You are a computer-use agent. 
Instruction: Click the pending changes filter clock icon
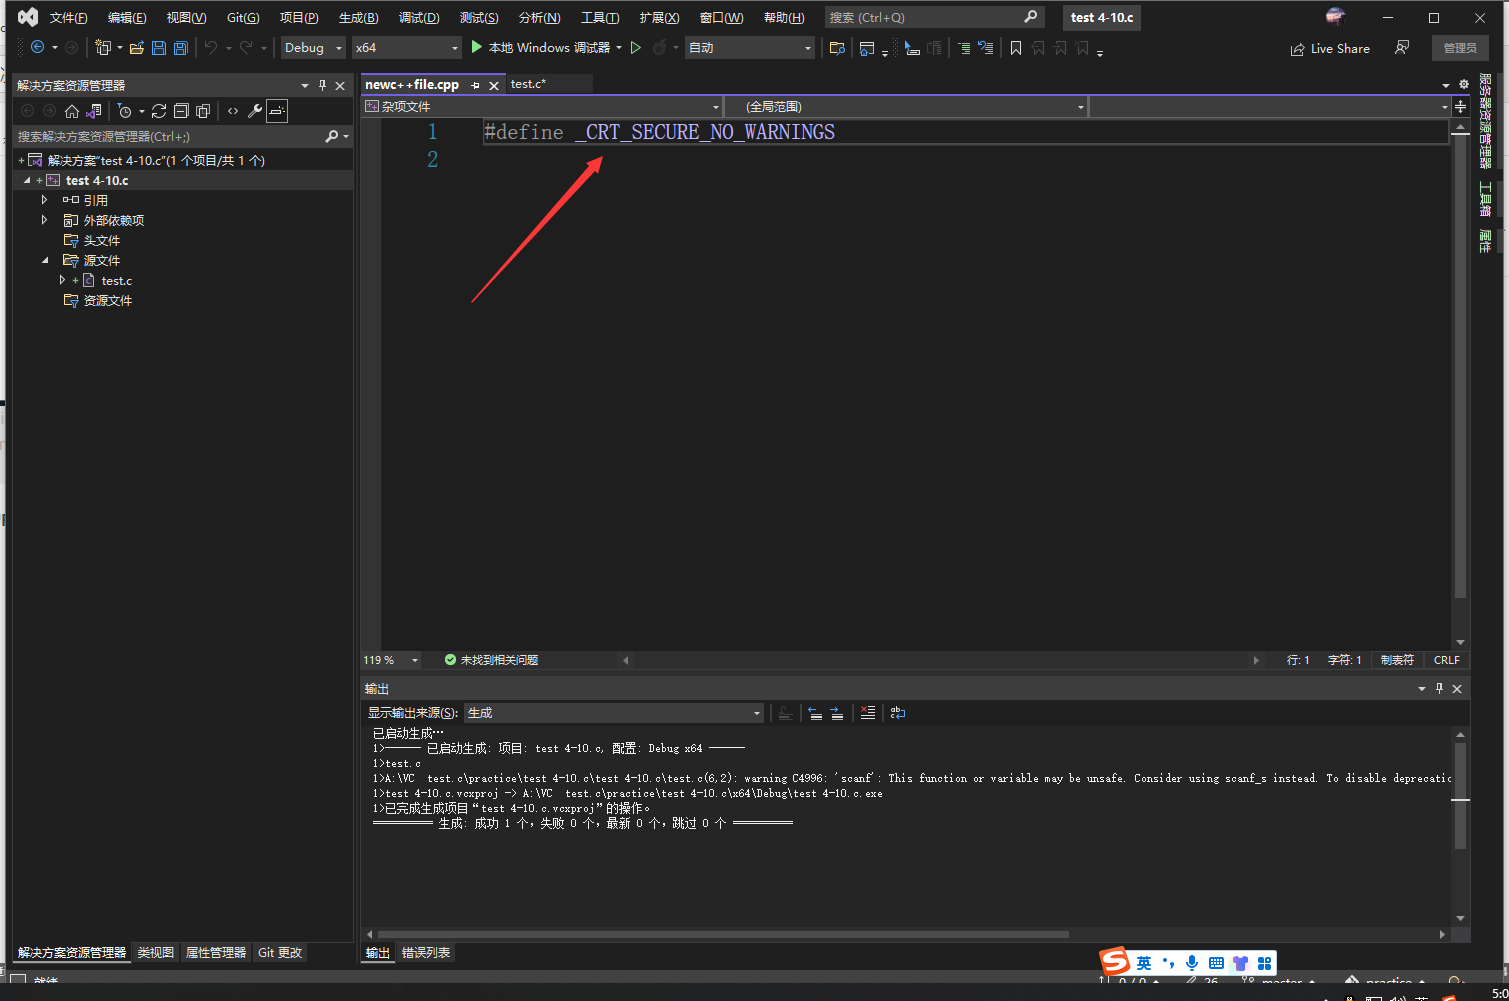coord(125,111)
